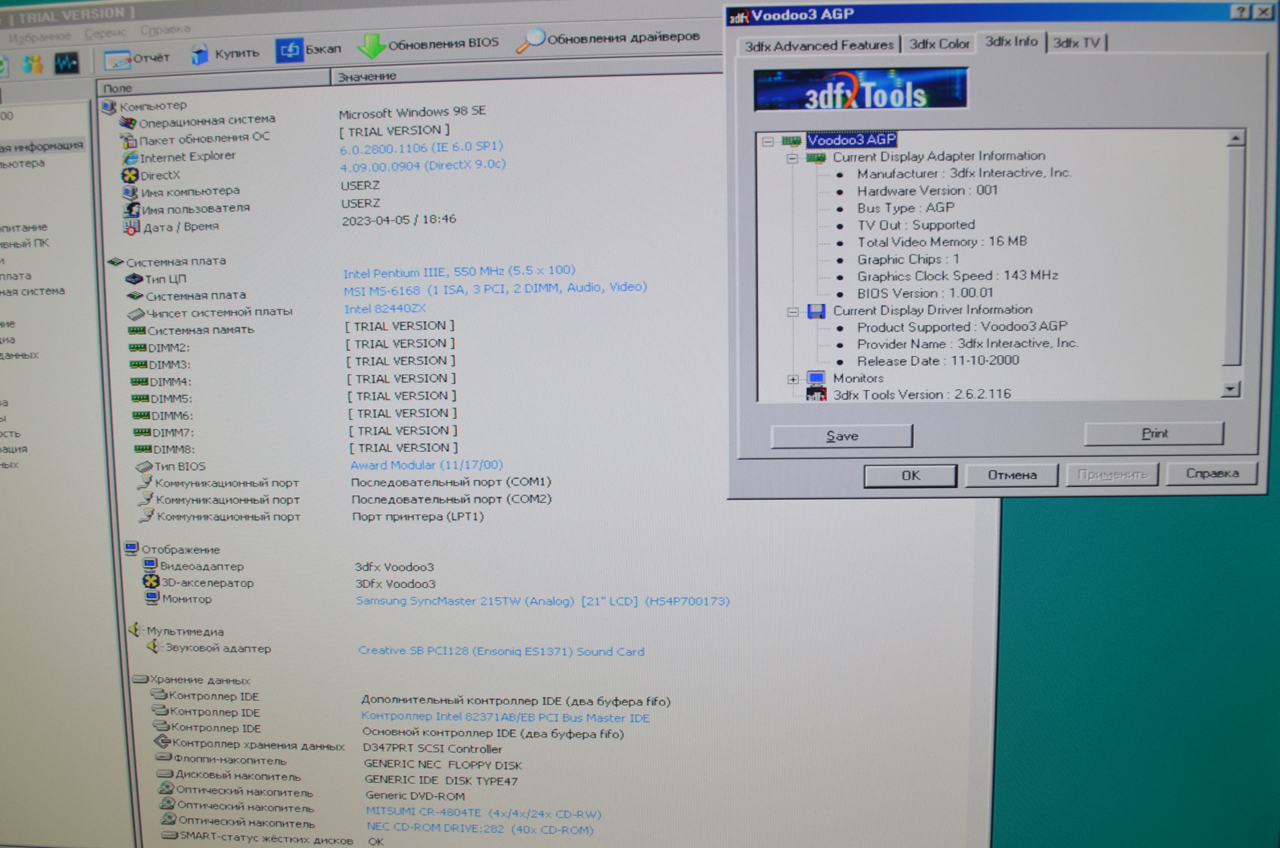Click the Отмена cancel button
Screen dimensions: 1280x848
click(x=1012, y=475)
